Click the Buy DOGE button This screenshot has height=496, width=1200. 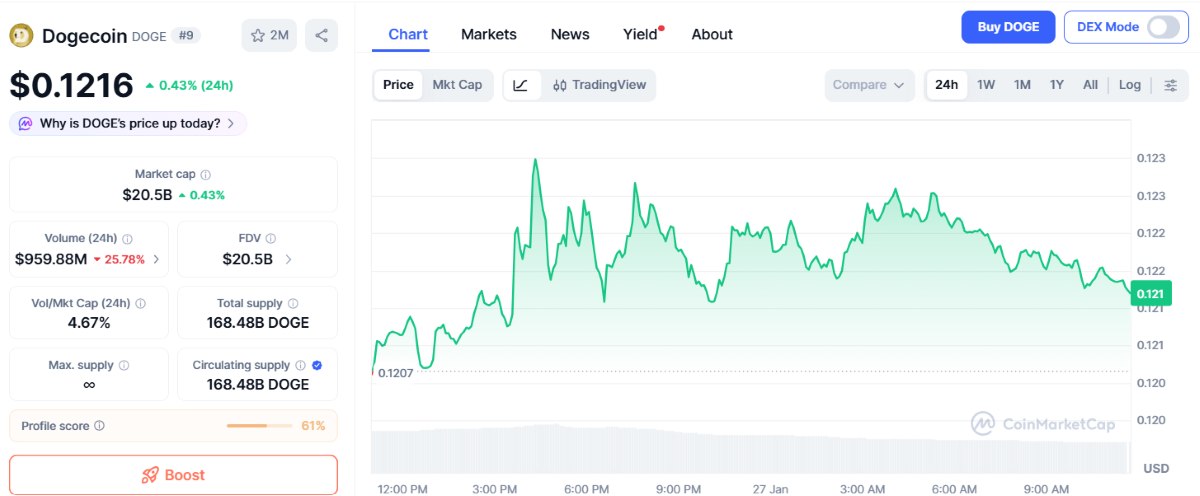click(1008, 27)
